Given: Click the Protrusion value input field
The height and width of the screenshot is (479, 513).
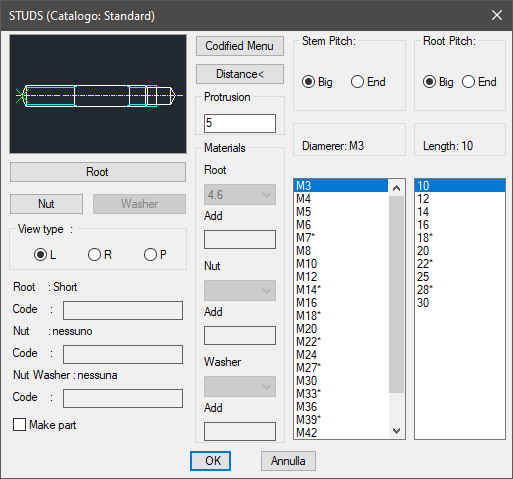Looking at the screenshot, I should [x=240, y=123].
